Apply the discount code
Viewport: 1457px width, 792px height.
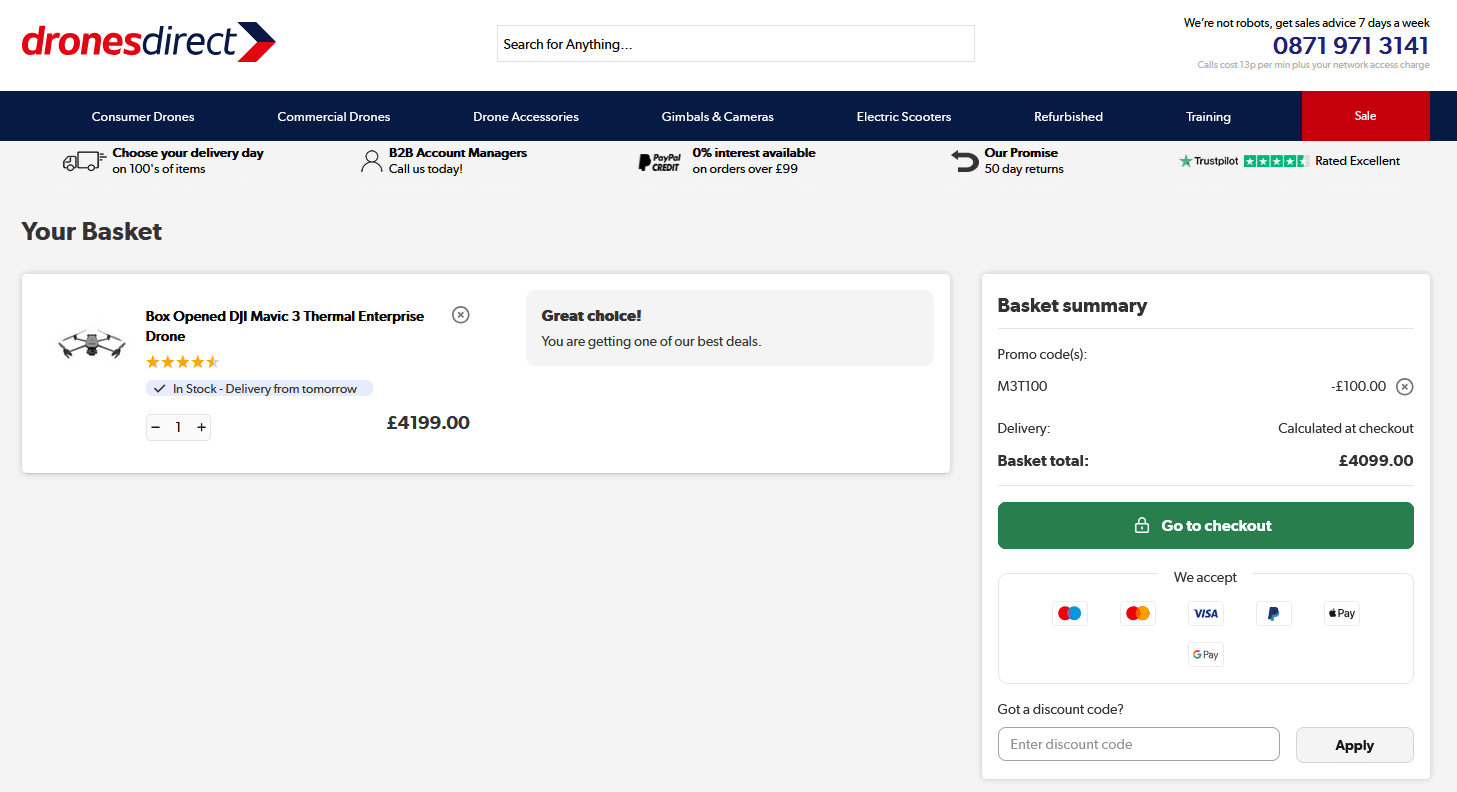point(1355,745)
